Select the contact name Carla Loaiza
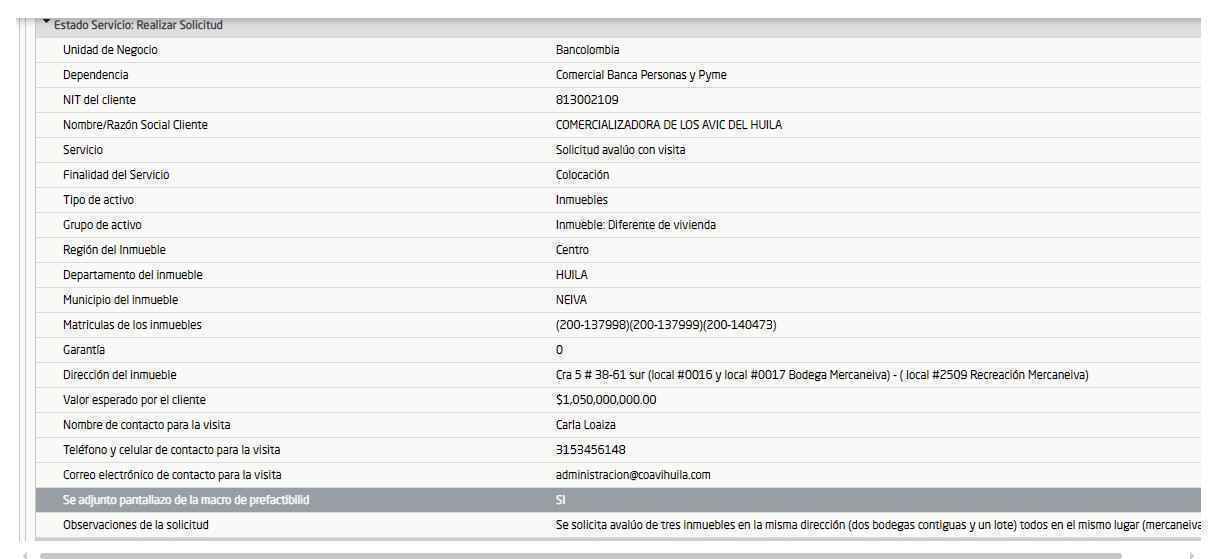 click(x=586, y=425)
